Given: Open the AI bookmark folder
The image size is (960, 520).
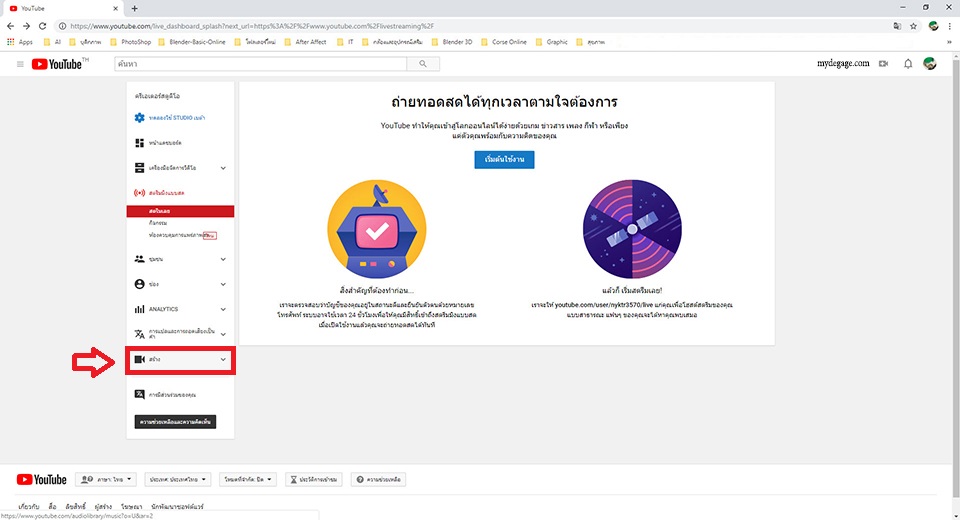Looking at the screenshot, I should 53,42.
